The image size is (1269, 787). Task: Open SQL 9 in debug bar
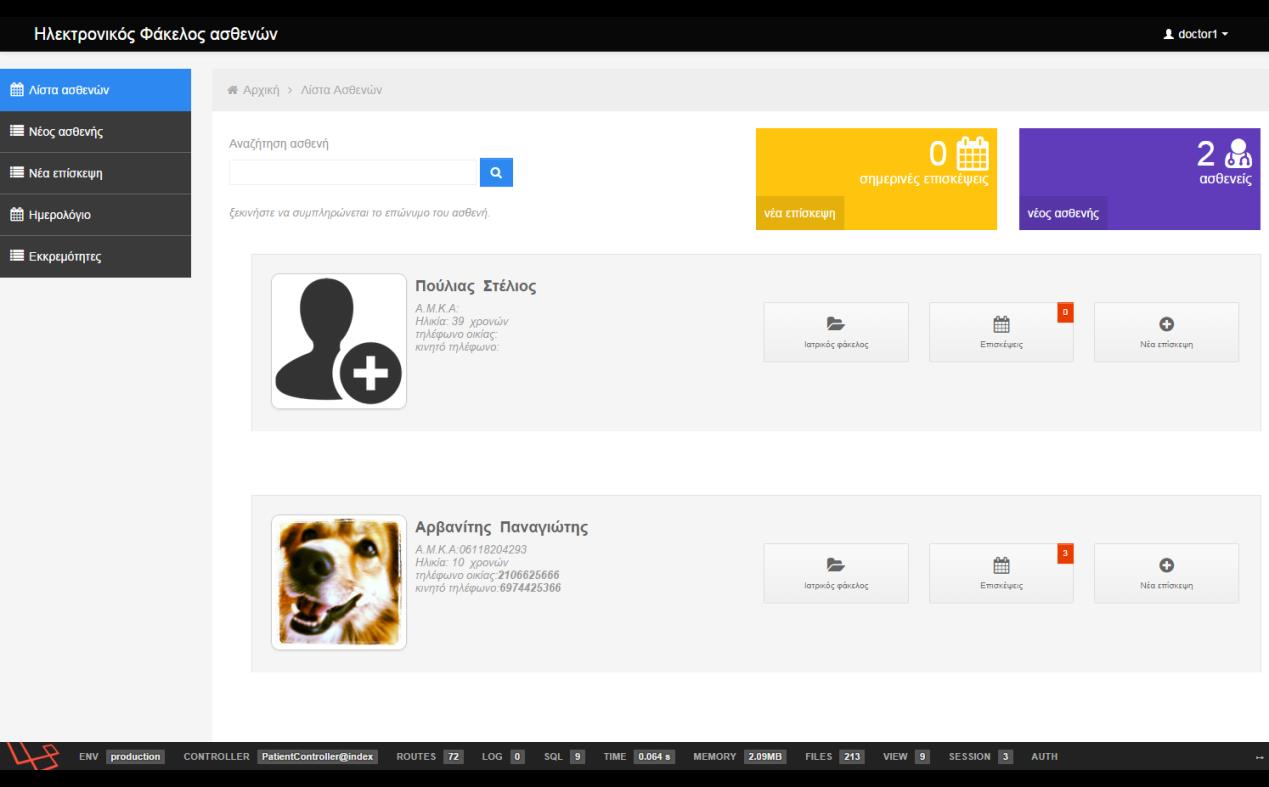564,757
